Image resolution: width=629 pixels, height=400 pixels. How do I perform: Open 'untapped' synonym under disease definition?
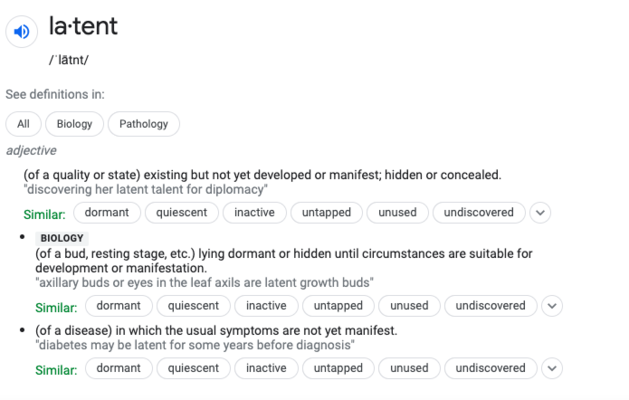tap(338, 368)
